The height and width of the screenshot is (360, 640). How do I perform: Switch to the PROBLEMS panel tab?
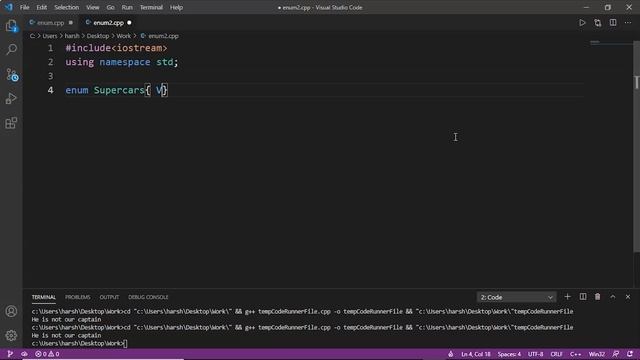pyautogui.click(x=78, y=297)
